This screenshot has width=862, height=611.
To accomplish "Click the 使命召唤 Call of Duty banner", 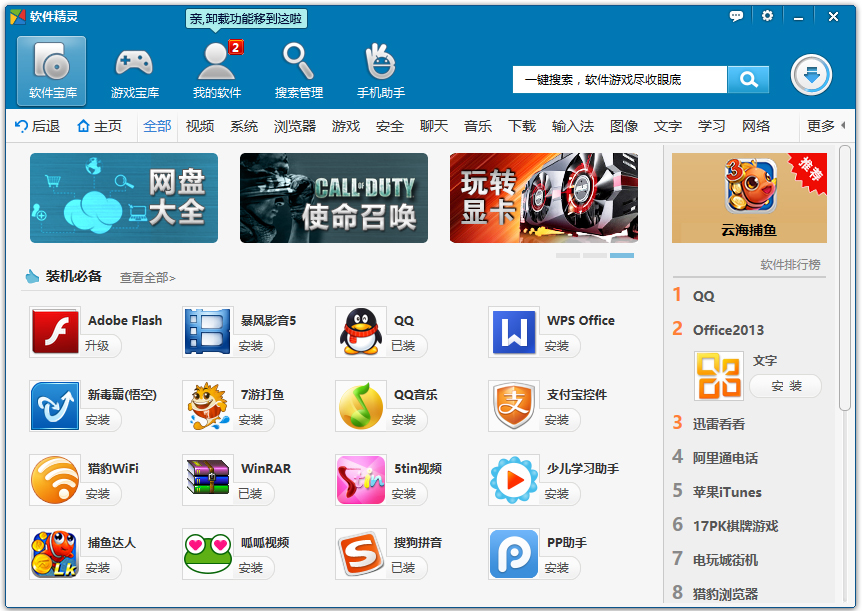I will [334, 198].
